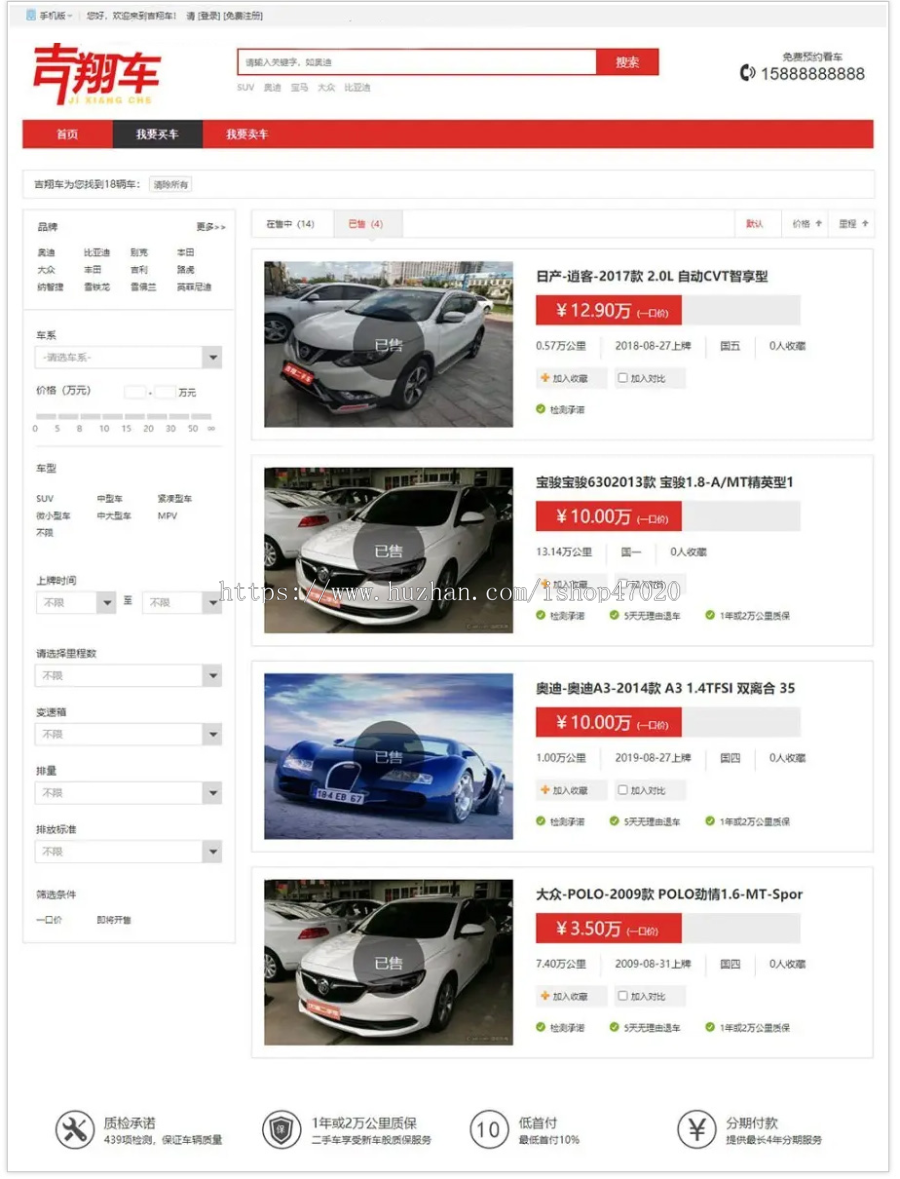Click the mobile version icon in top bar
Viewport: 900px width, 1179px height.
tap(31, 15)
